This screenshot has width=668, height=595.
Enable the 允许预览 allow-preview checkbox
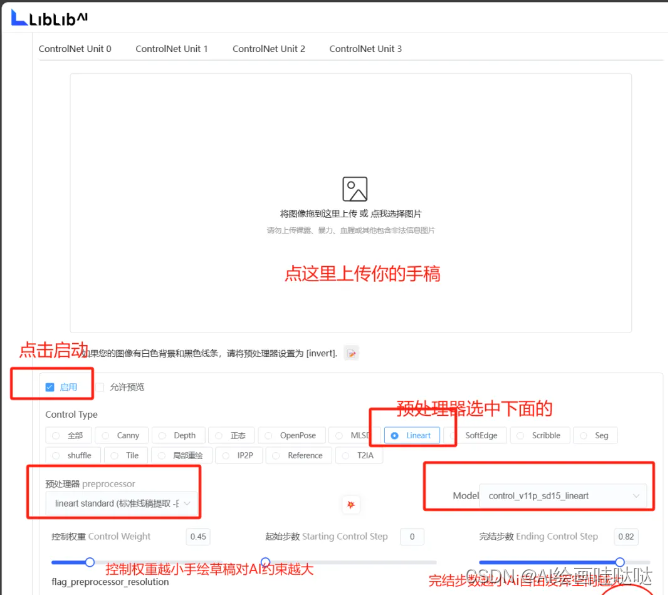coord(100,387)
